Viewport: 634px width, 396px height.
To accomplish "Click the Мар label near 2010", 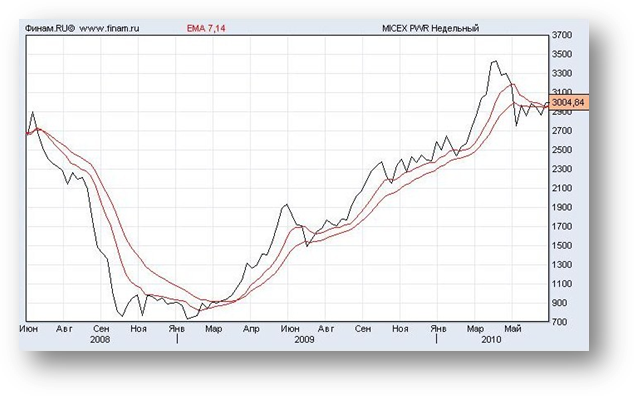I will tap(475, 329).
